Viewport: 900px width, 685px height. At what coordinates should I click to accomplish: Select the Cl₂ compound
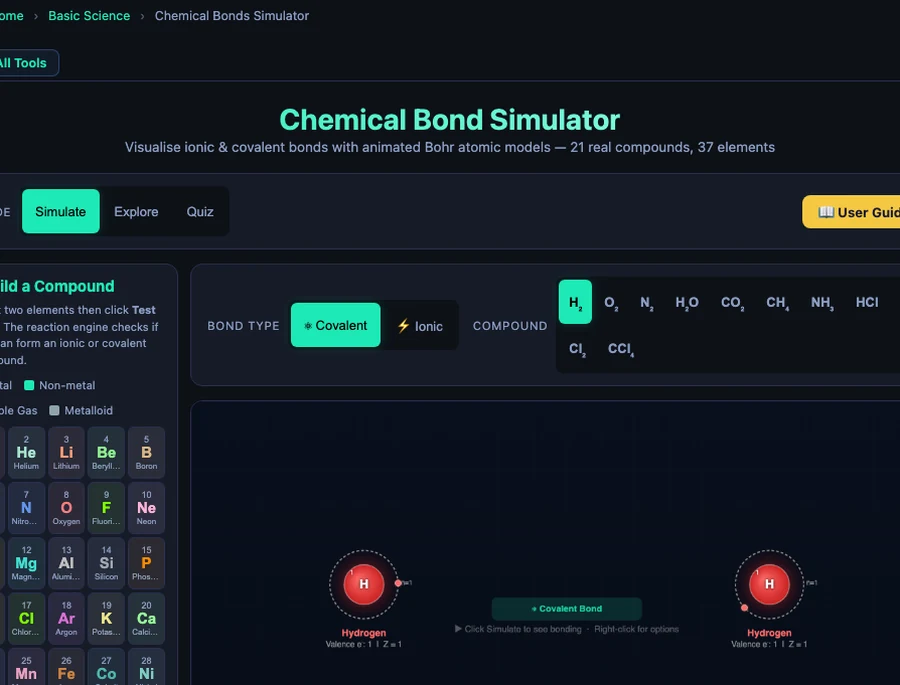(577, 349)
